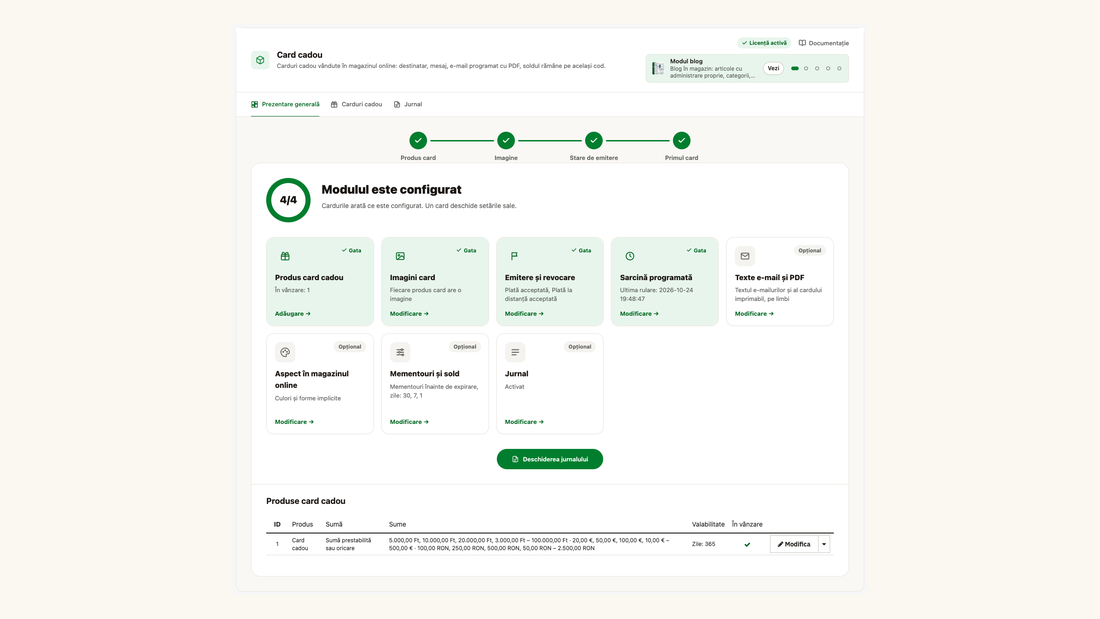Click the Vezi button in Modul blog banner
1100x619 pixels.
tap(773, 68)
